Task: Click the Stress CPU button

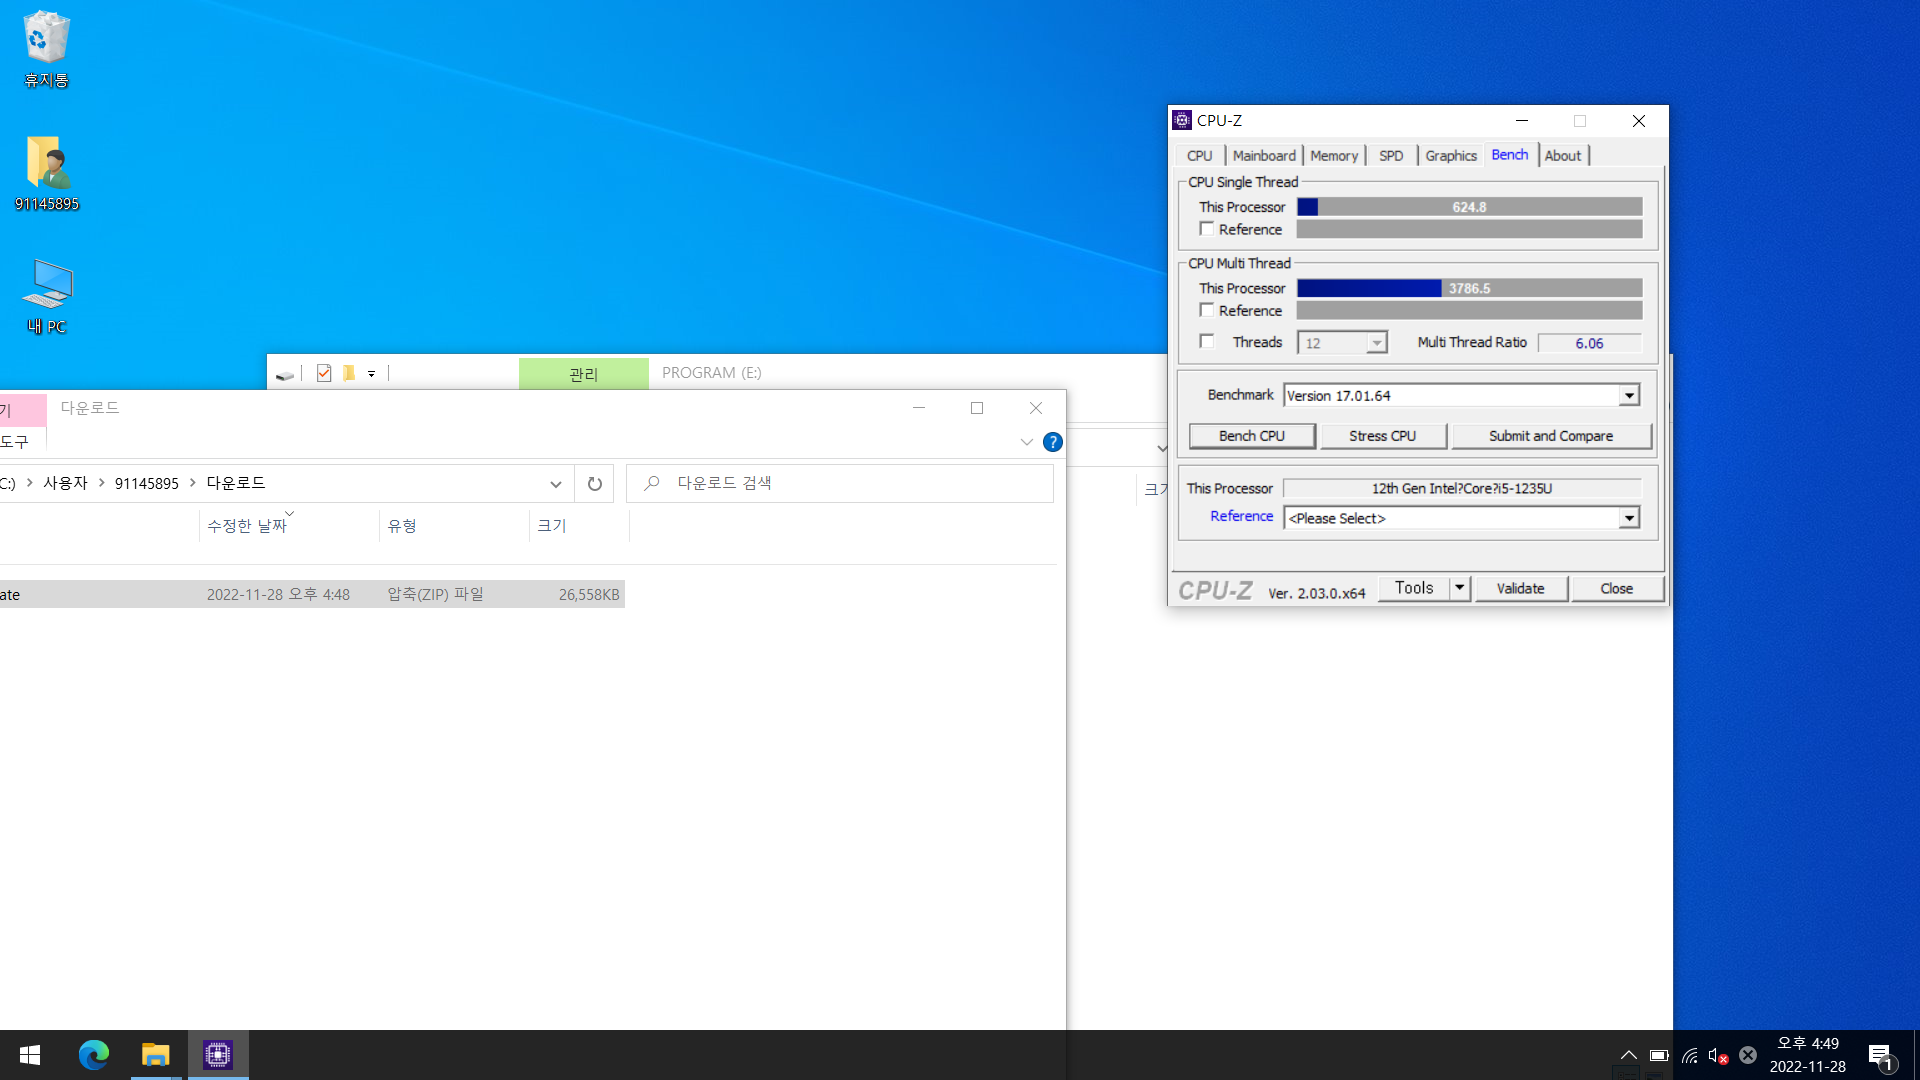Action: tap(1382, 436)
